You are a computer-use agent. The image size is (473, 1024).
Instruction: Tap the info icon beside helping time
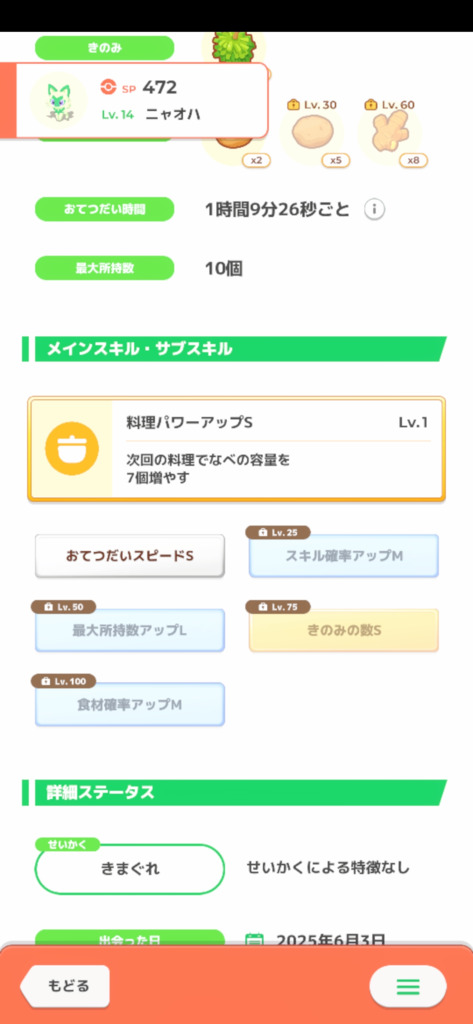pyautogui.click(x=374, y=210)
